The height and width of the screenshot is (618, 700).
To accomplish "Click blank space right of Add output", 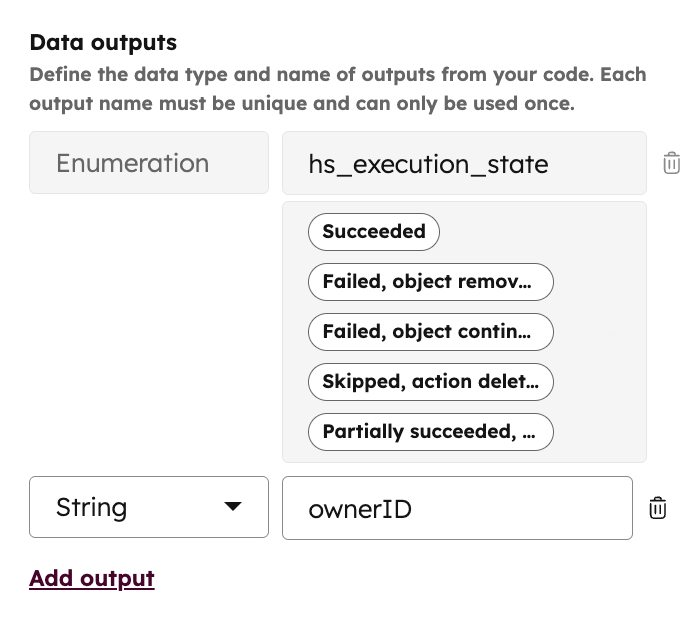I will [x=400, y=578].
